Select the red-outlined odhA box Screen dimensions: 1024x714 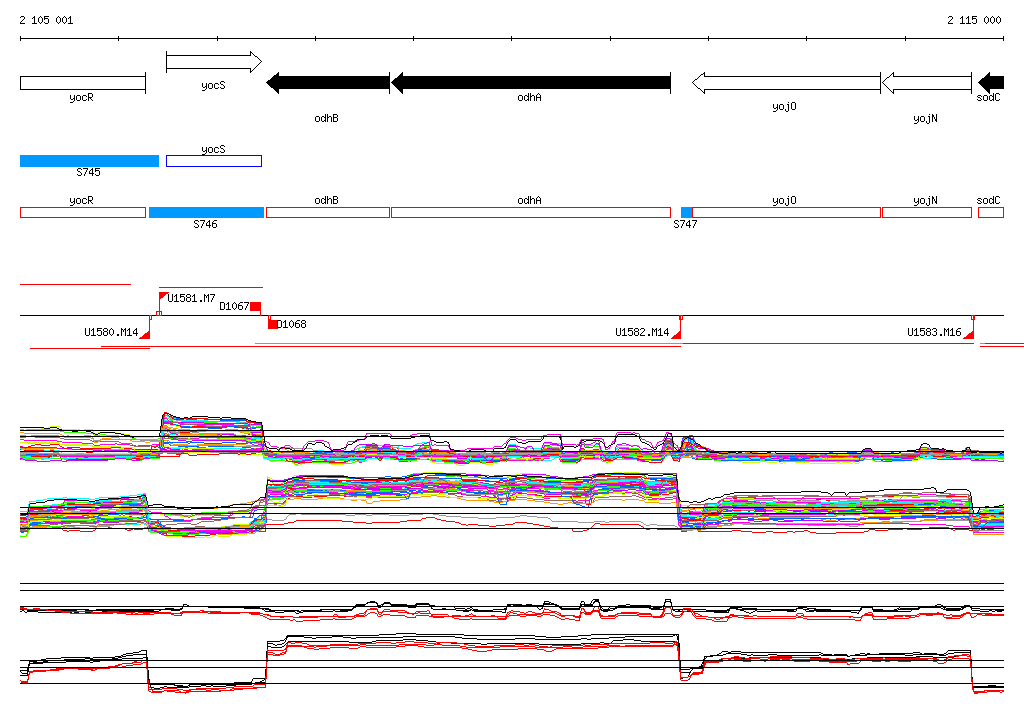(x=530, y=212)
